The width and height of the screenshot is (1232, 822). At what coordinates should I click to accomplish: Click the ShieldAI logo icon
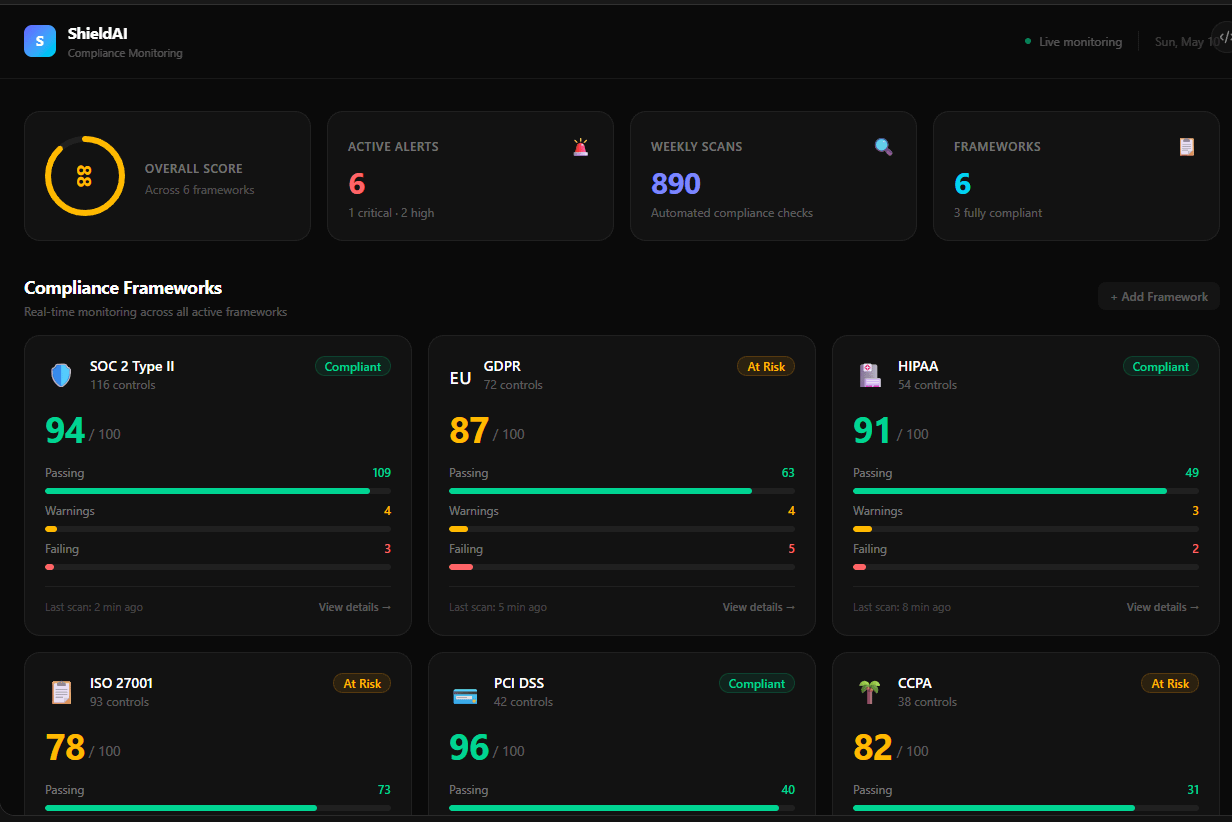[40, 41]
